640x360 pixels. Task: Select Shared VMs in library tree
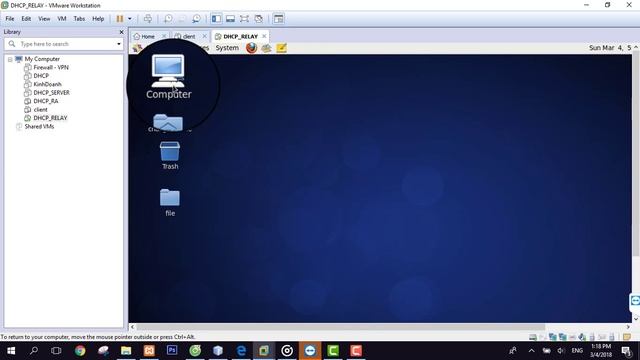pos(39,127)
